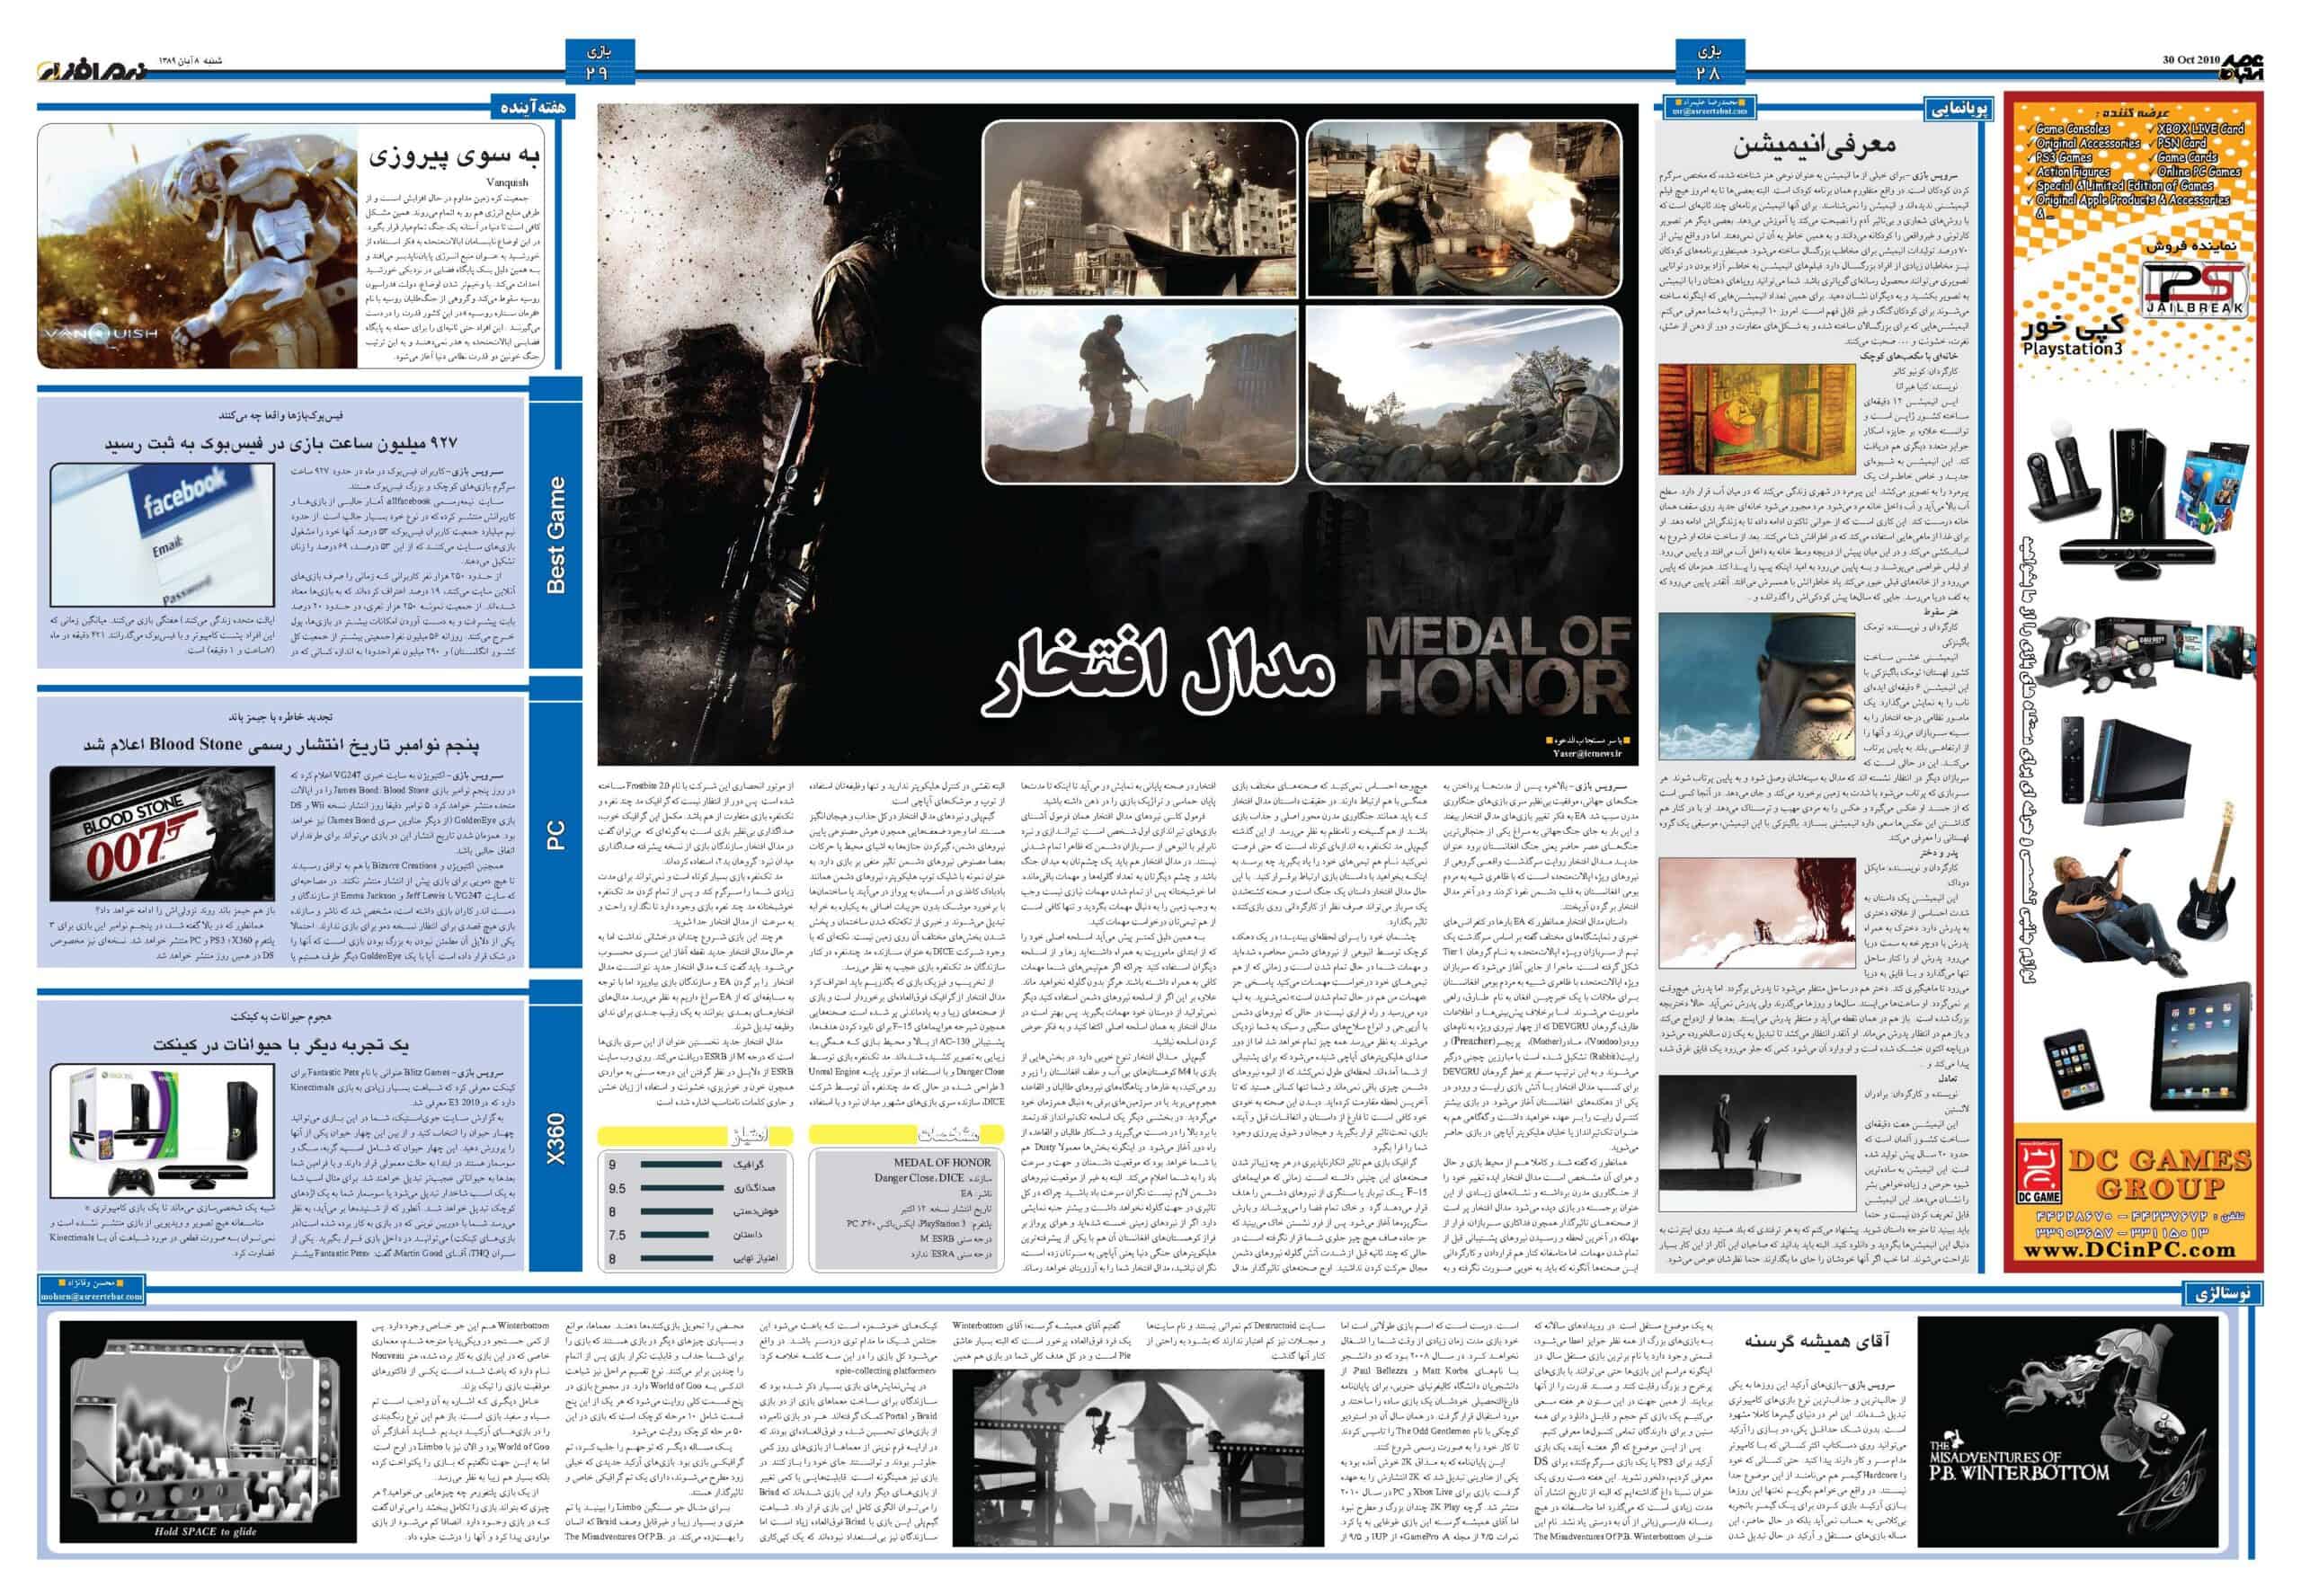The height and width of the screenshot is (1596, 2301).
Task: Click the mohsen author email above nostalgia article
Action: [x=92, y=1296]
